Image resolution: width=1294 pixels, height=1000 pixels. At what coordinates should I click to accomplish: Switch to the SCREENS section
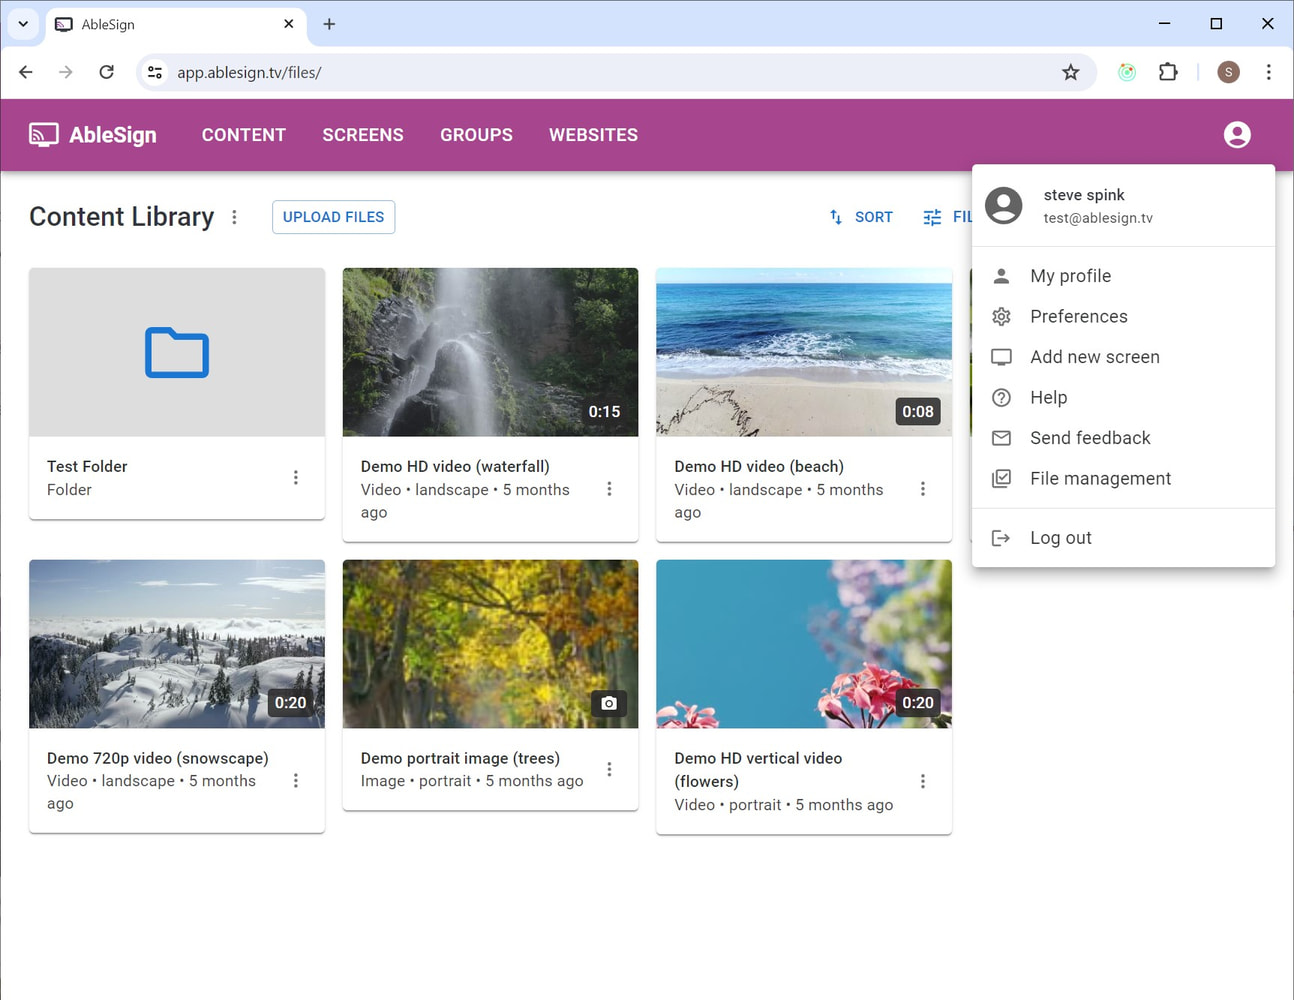[x=362, y=134]
